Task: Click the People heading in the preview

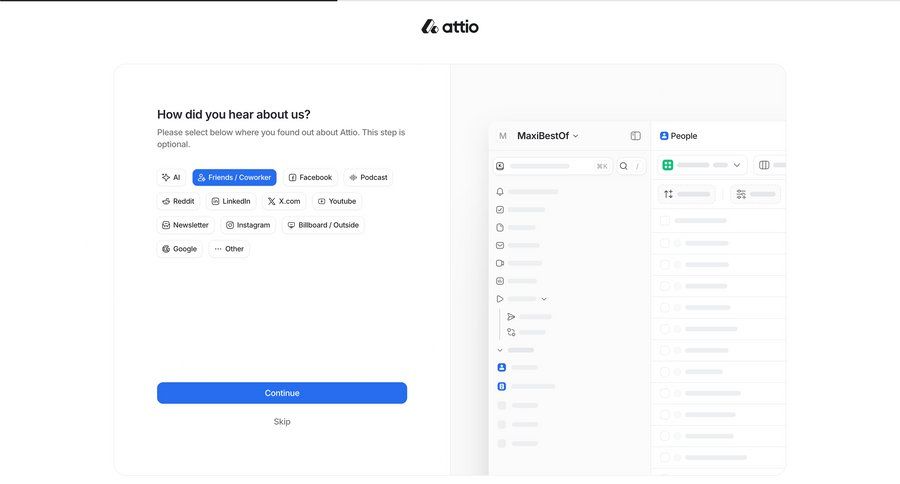Action: click(678, 136)
